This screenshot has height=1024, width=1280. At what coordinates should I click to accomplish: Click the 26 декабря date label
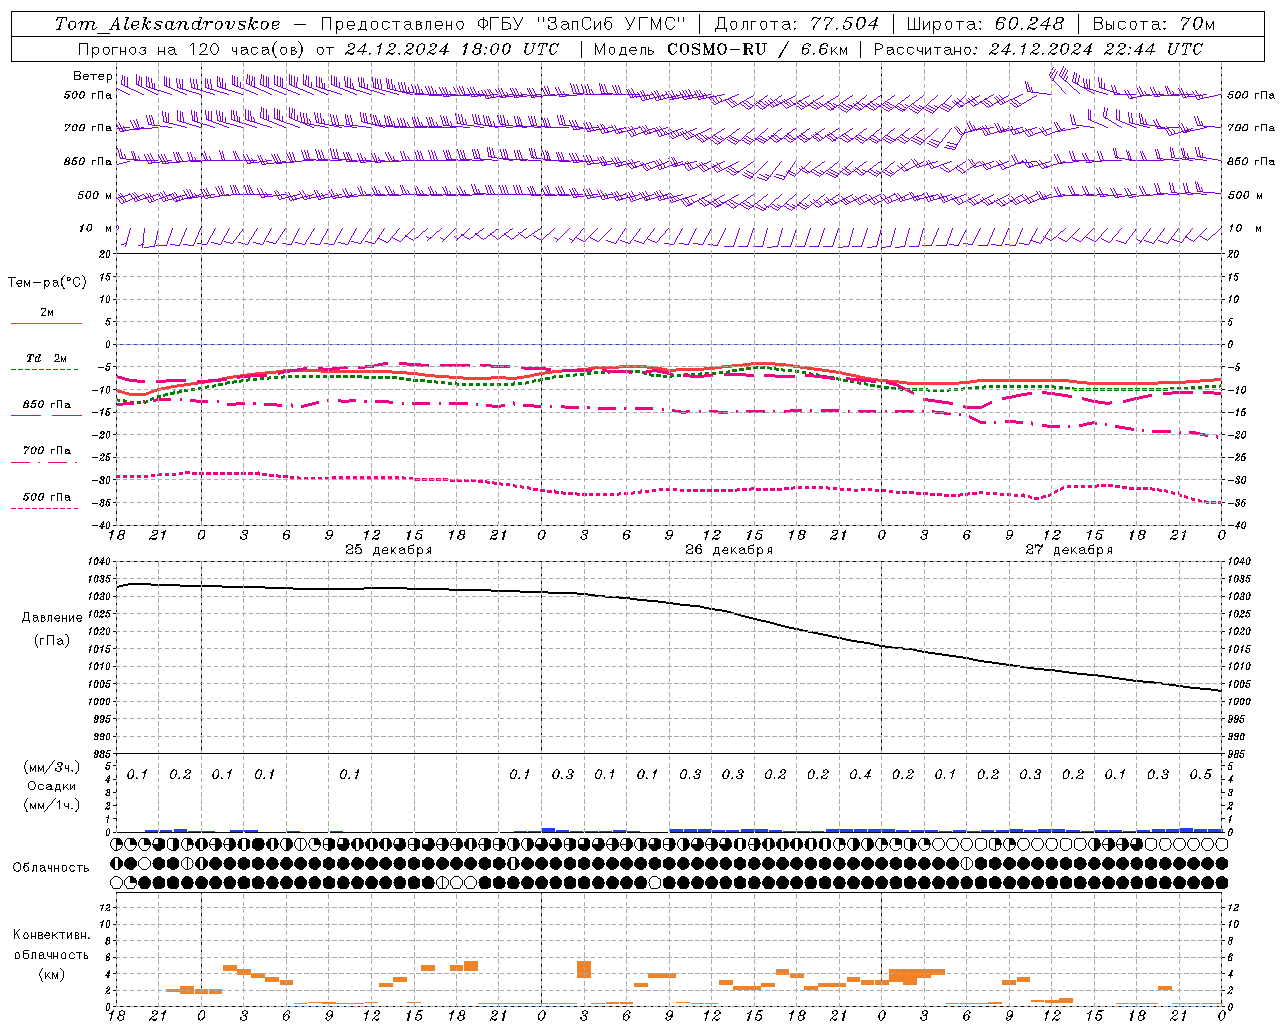point(729,550)
